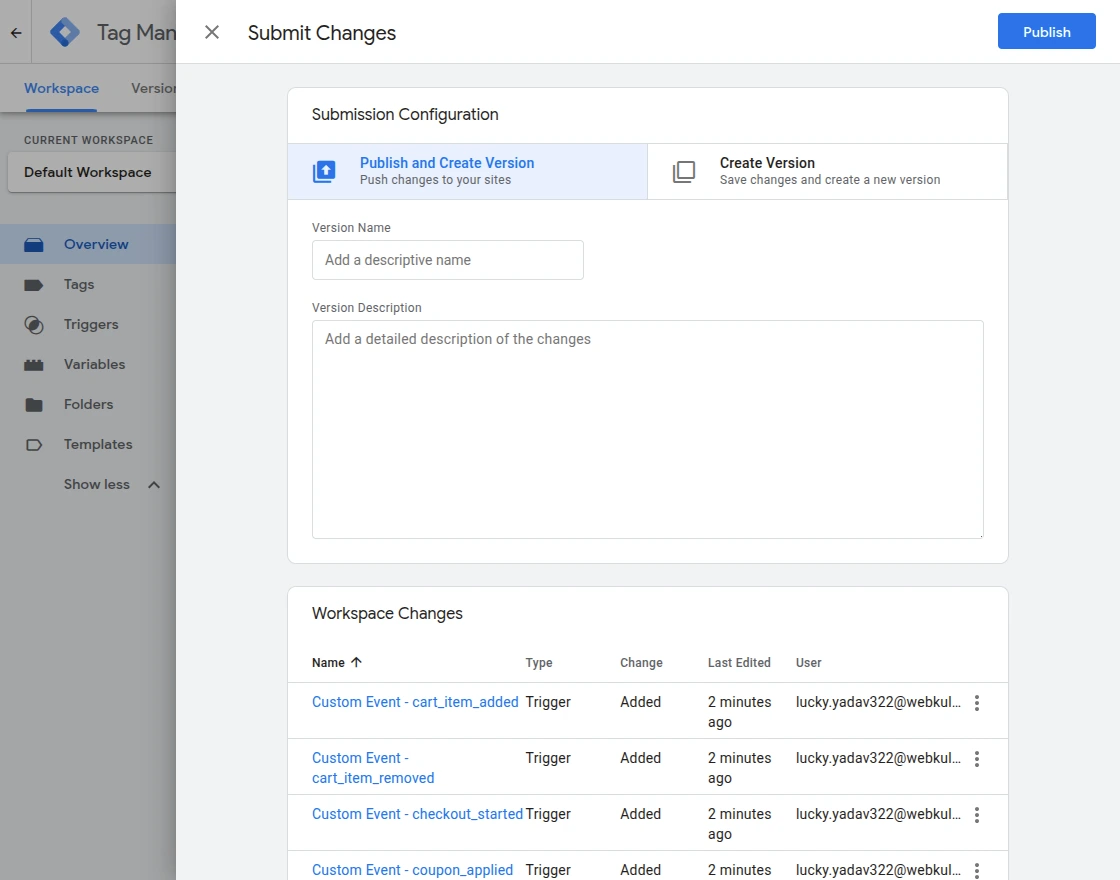Open more options for cart_item_added row
This screenshot has width=1120, height=880.
(976, 703)
